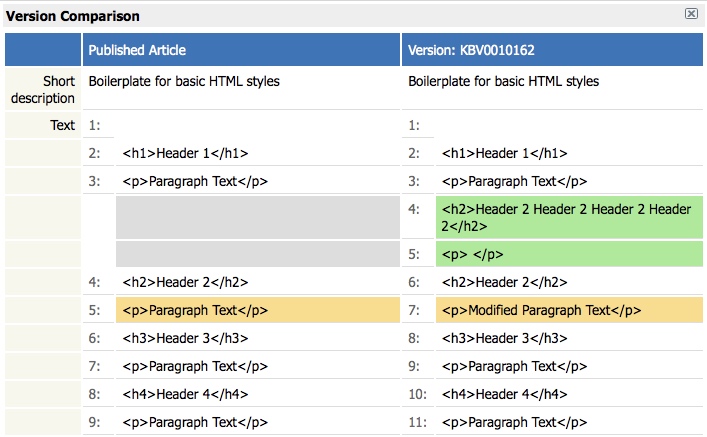Click Header 2 line numbered 6 in version column
707x437 pixels.
pos(505,282)
